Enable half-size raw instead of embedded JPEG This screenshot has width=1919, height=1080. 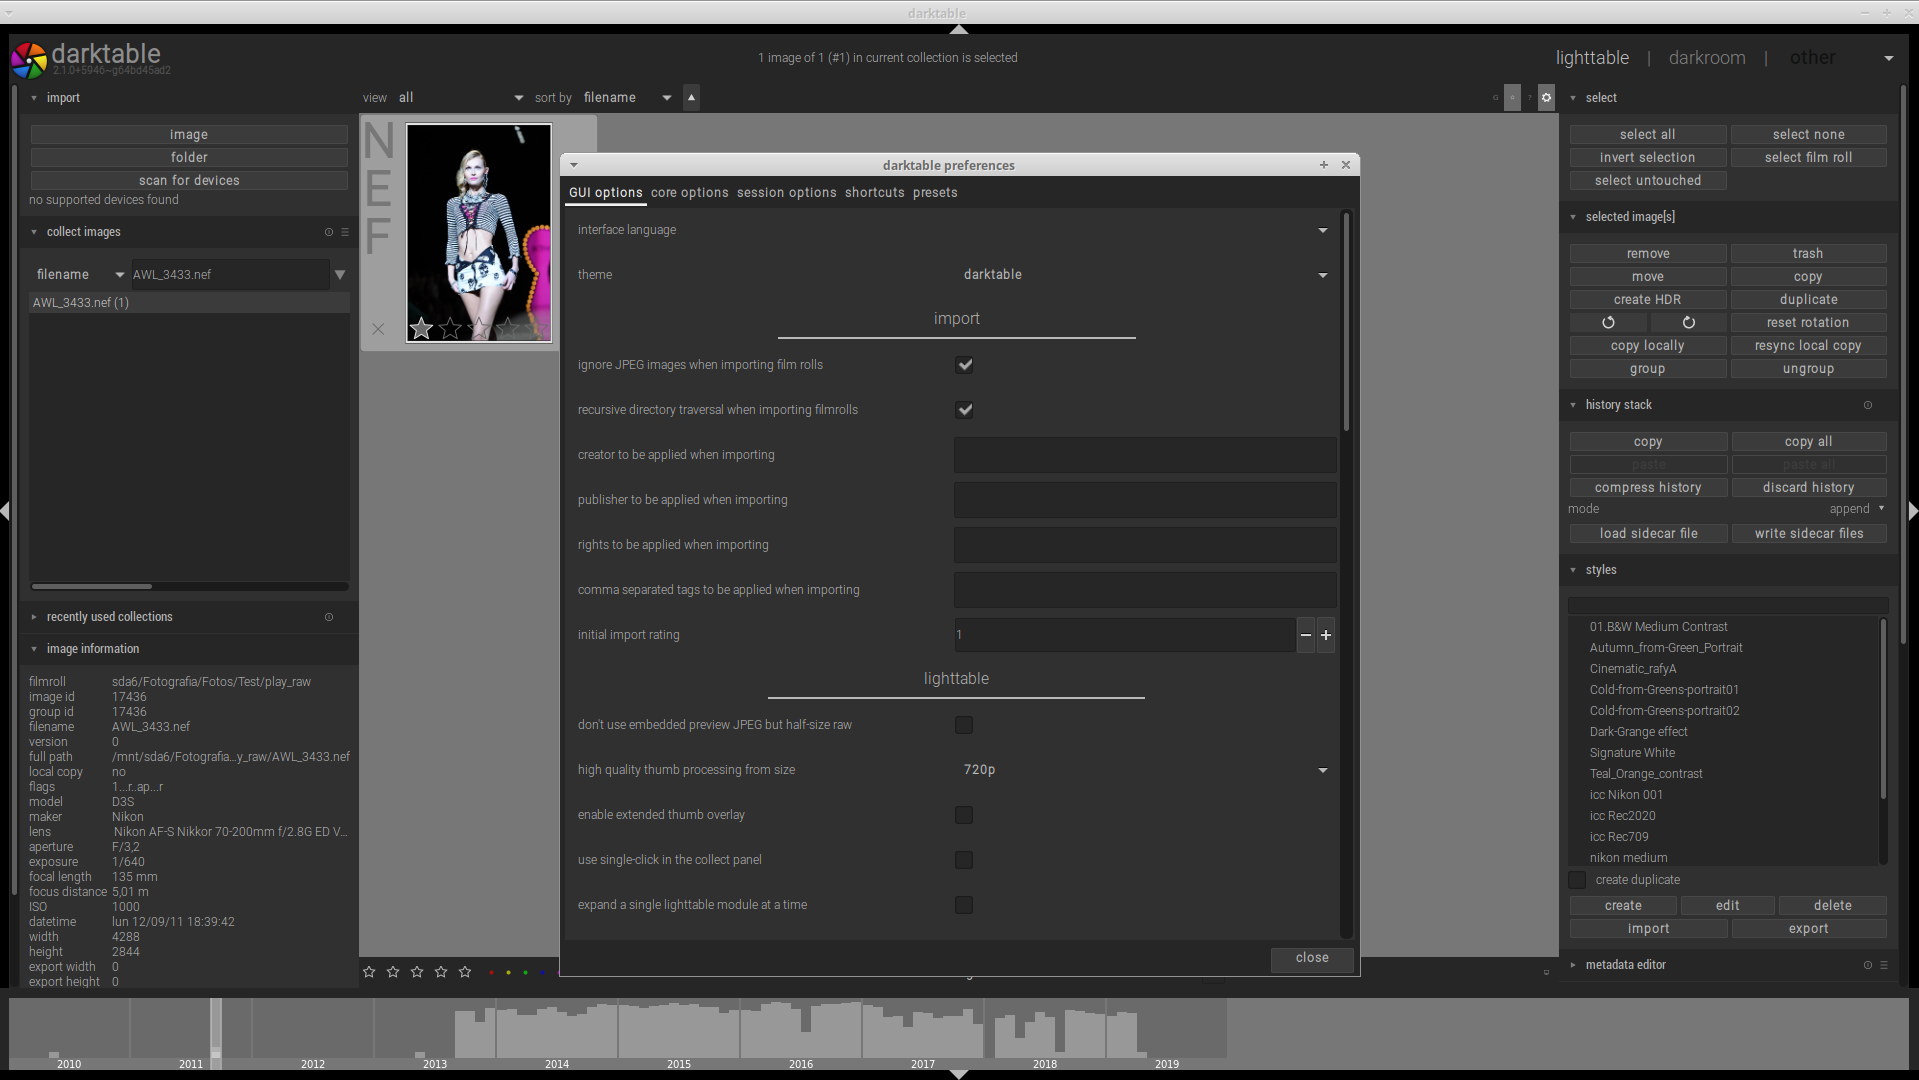point(964,725)
